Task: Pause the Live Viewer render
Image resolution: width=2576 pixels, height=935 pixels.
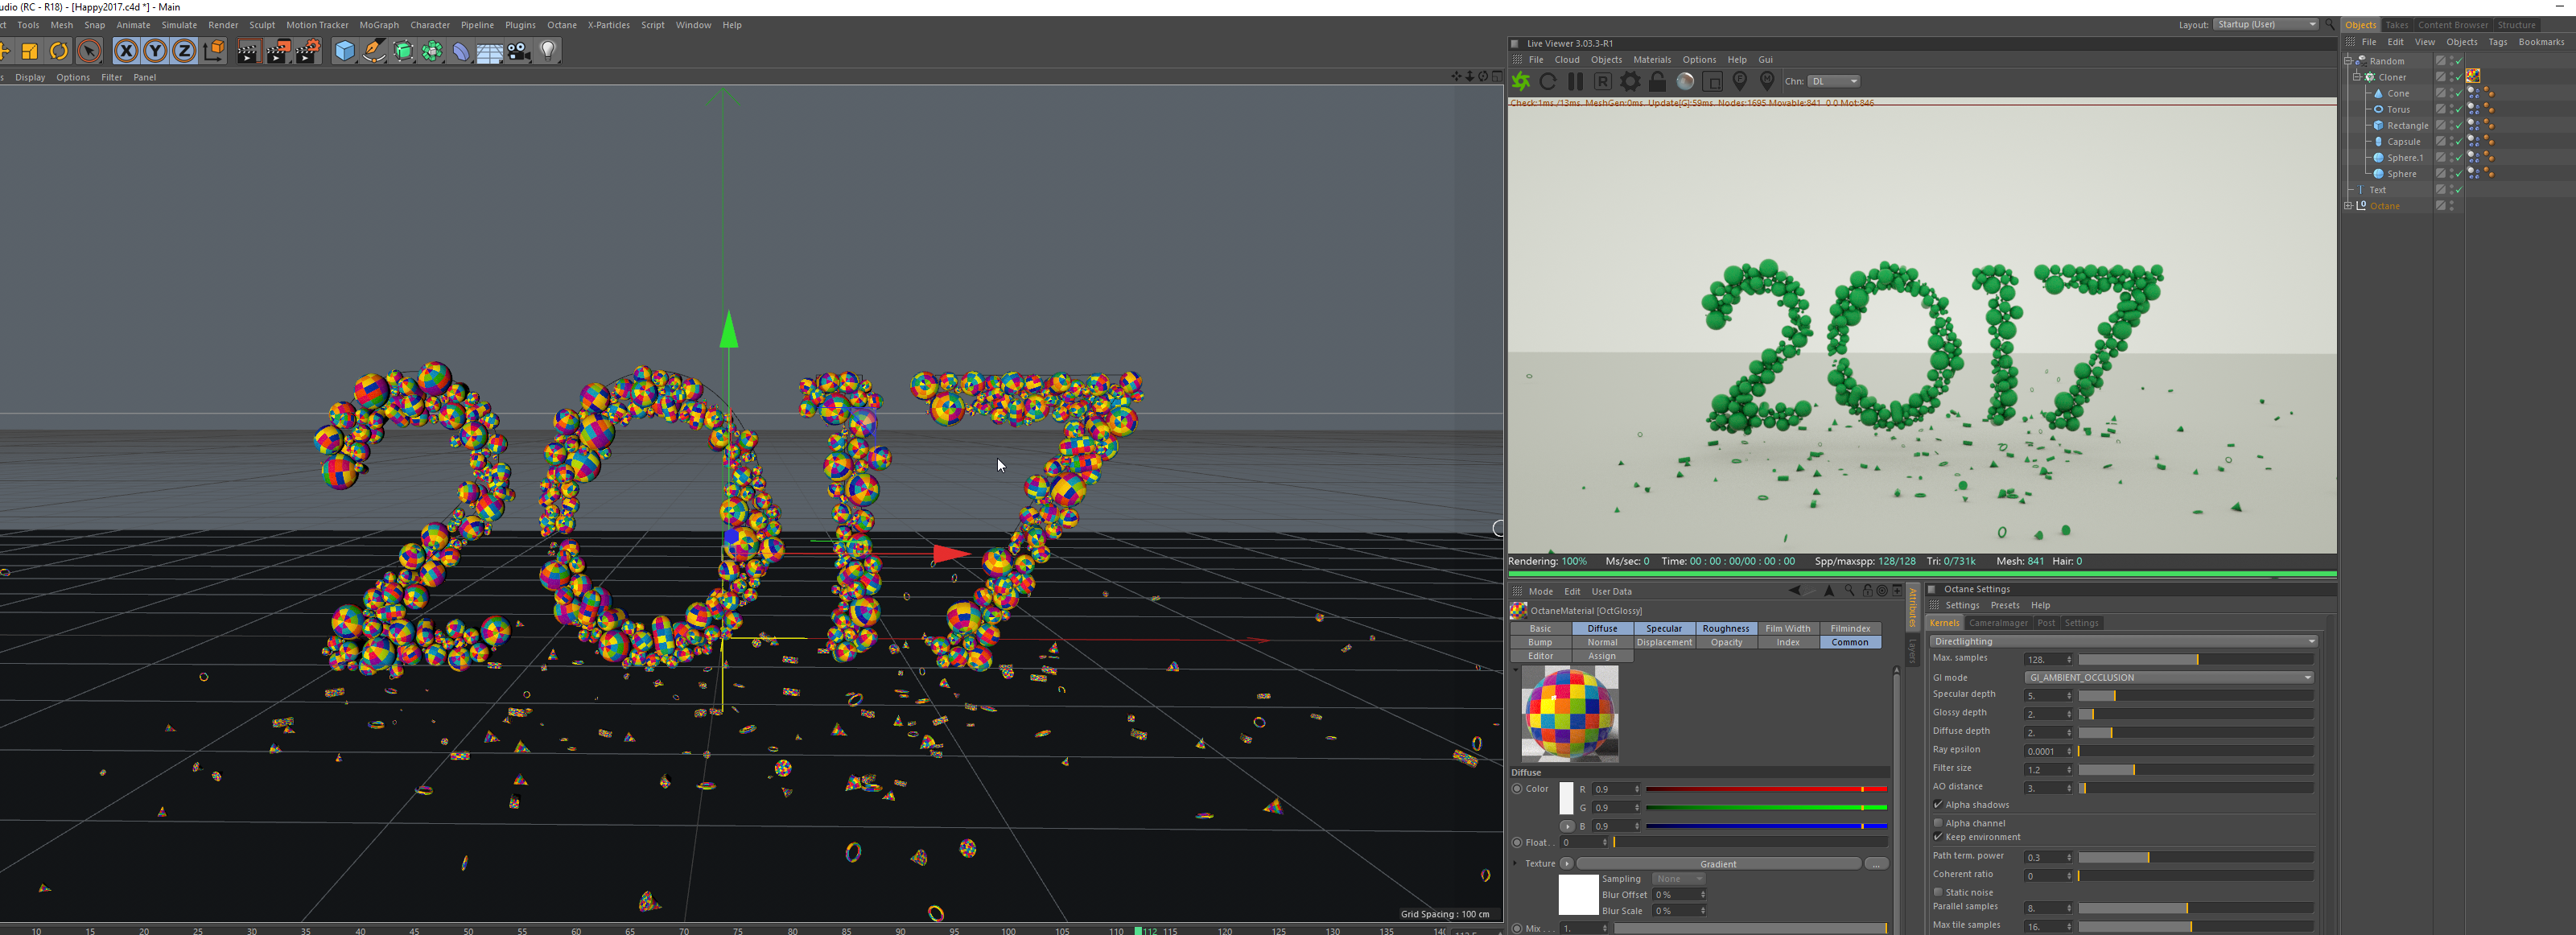Action: tap(1575, 82)
